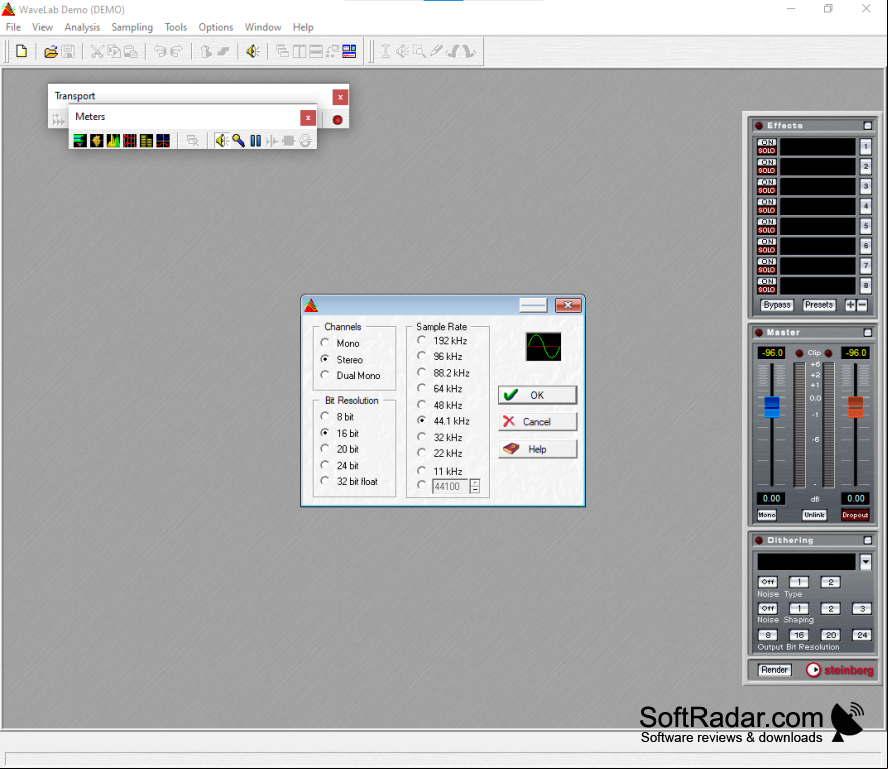Open the first green level meter icon

[80, 140]
